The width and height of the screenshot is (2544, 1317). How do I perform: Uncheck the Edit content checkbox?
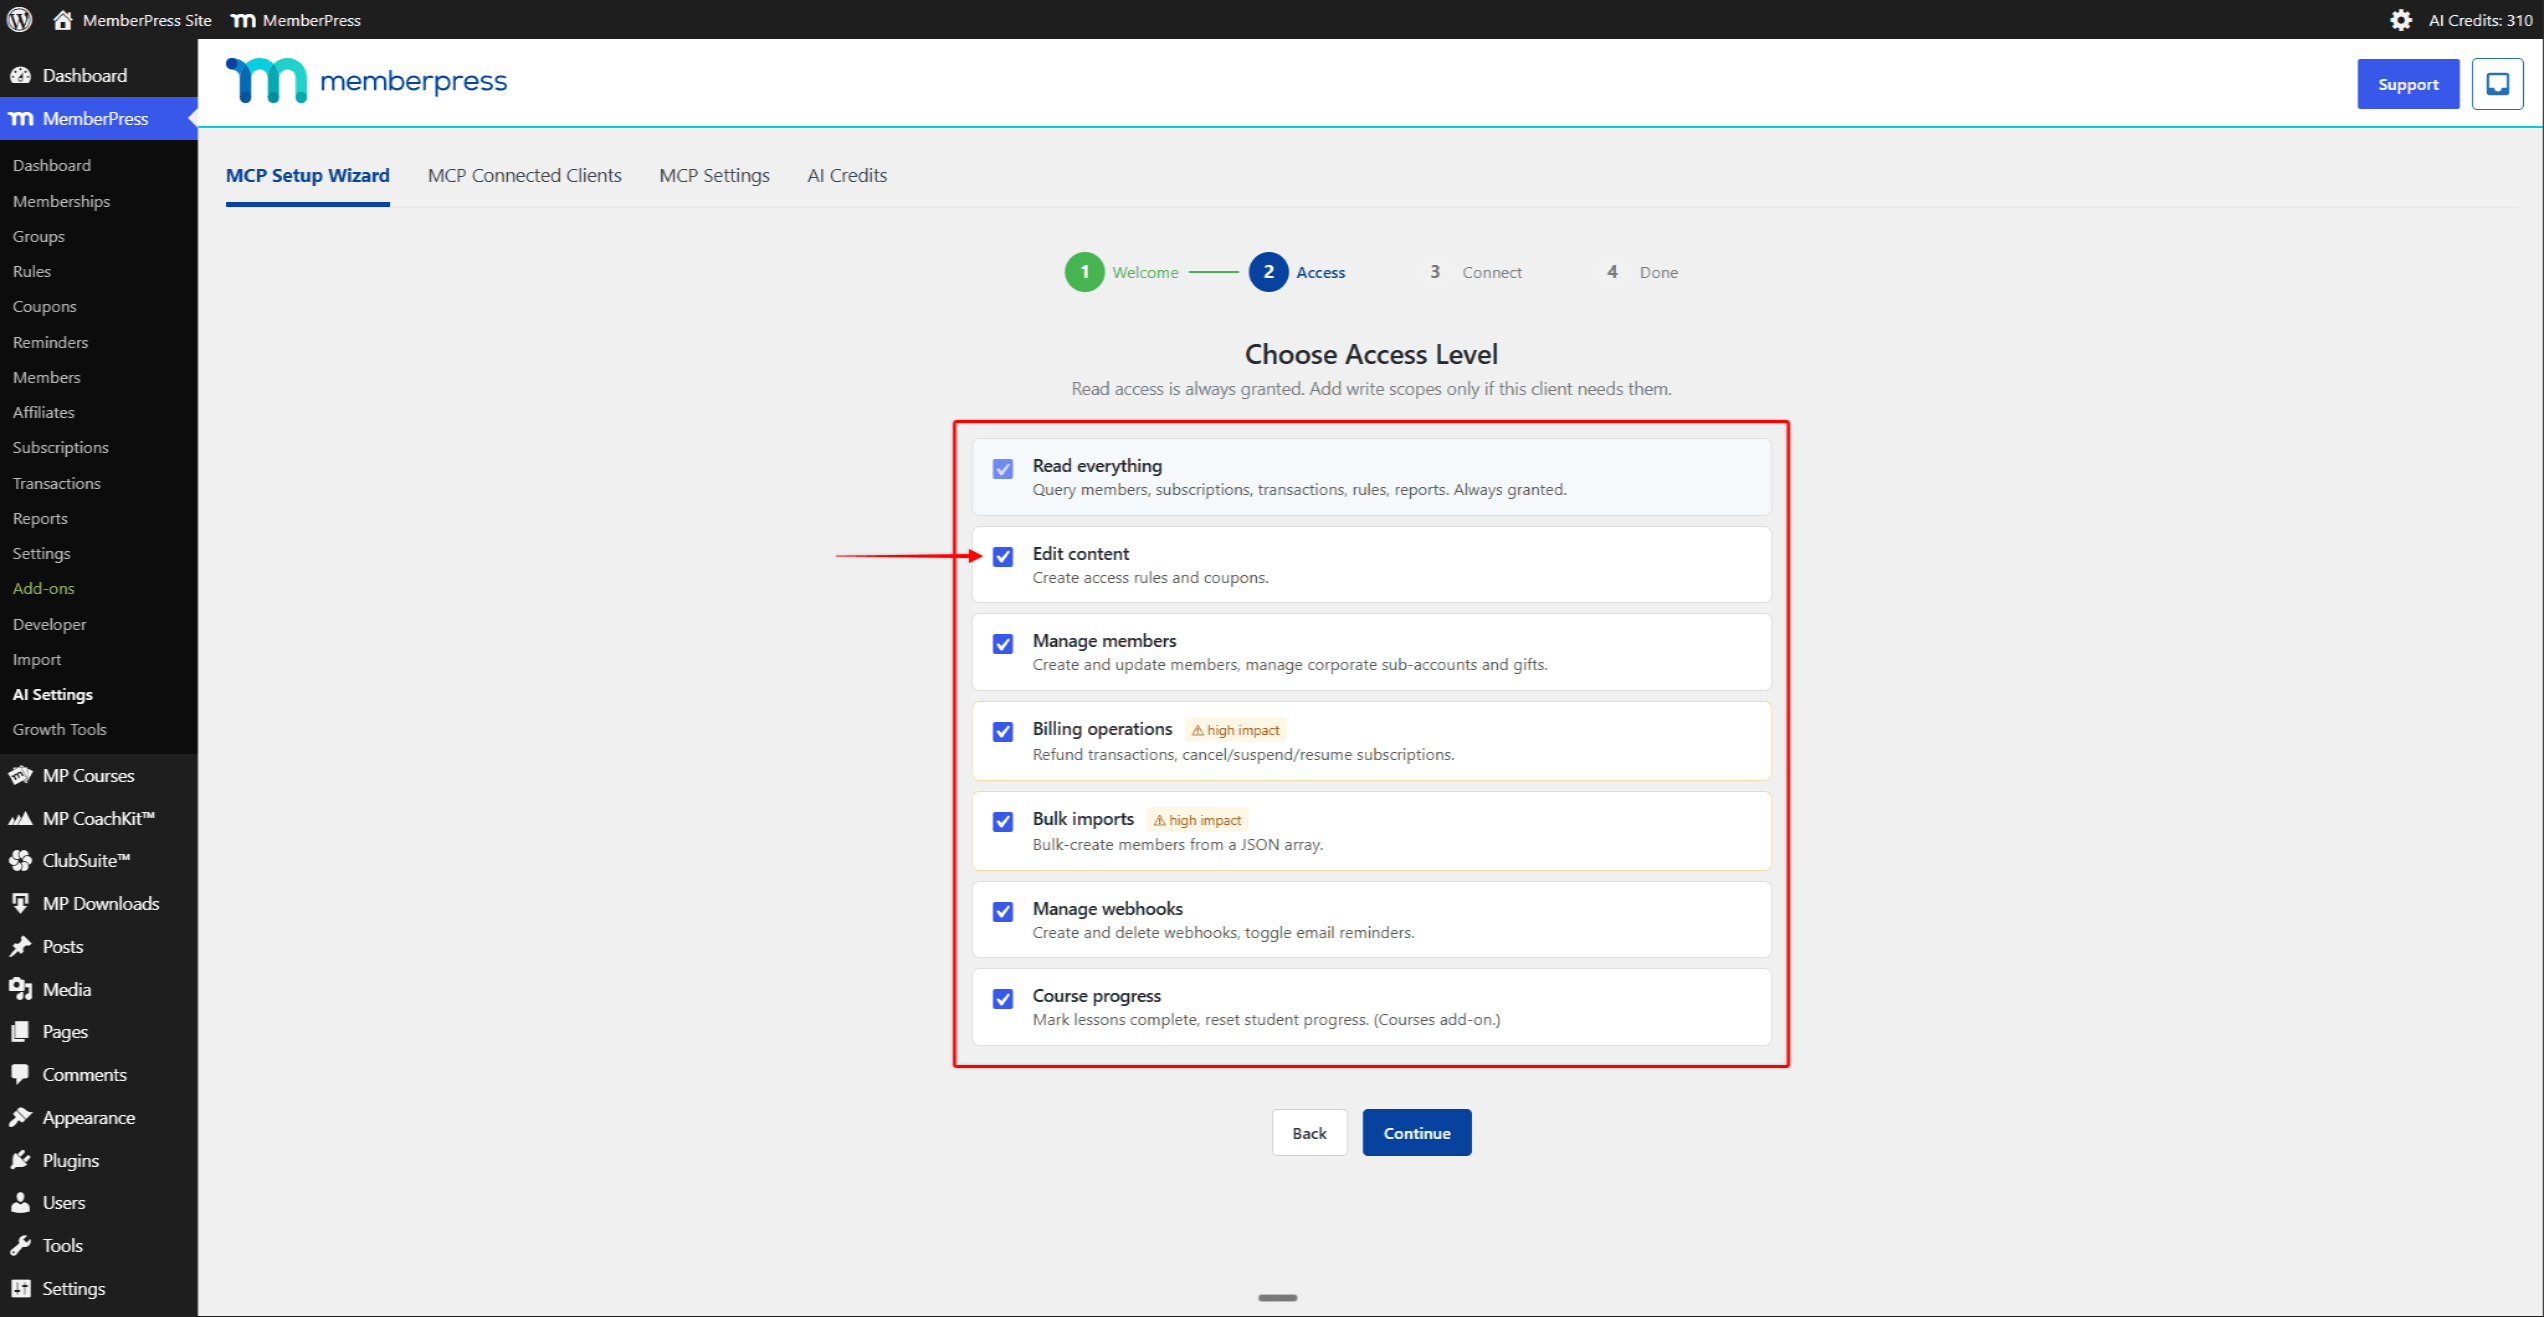(1002, 556)
